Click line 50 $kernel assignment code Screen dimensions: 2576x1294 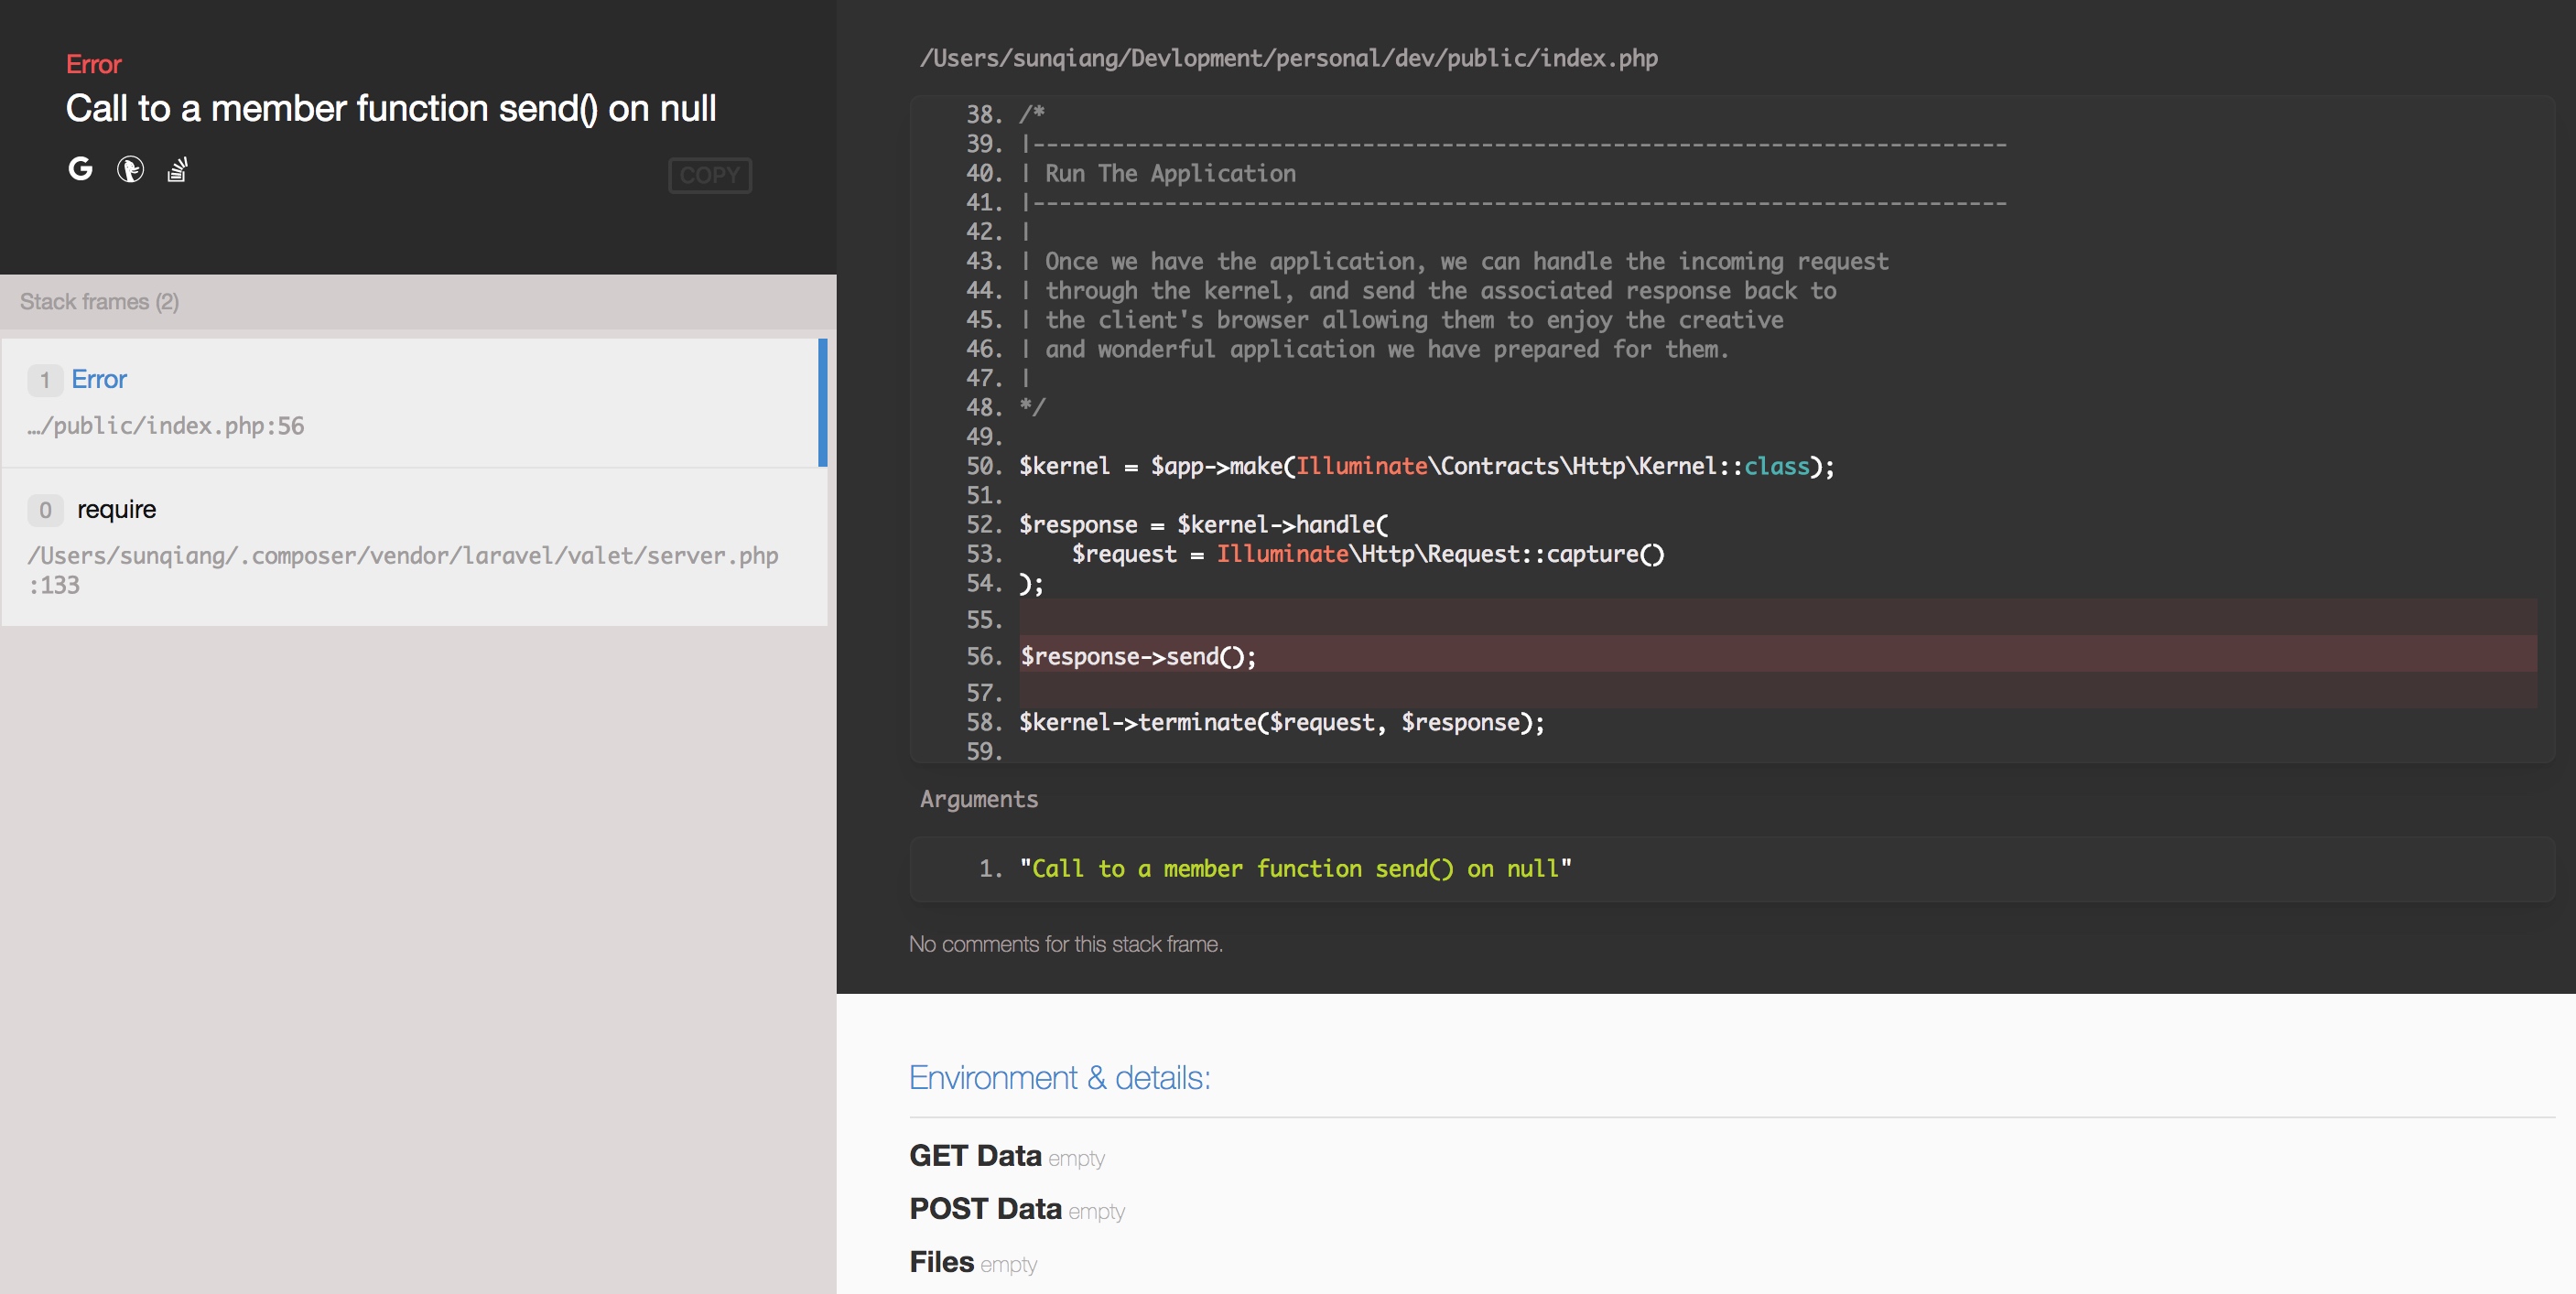[x=1427, y=466]
